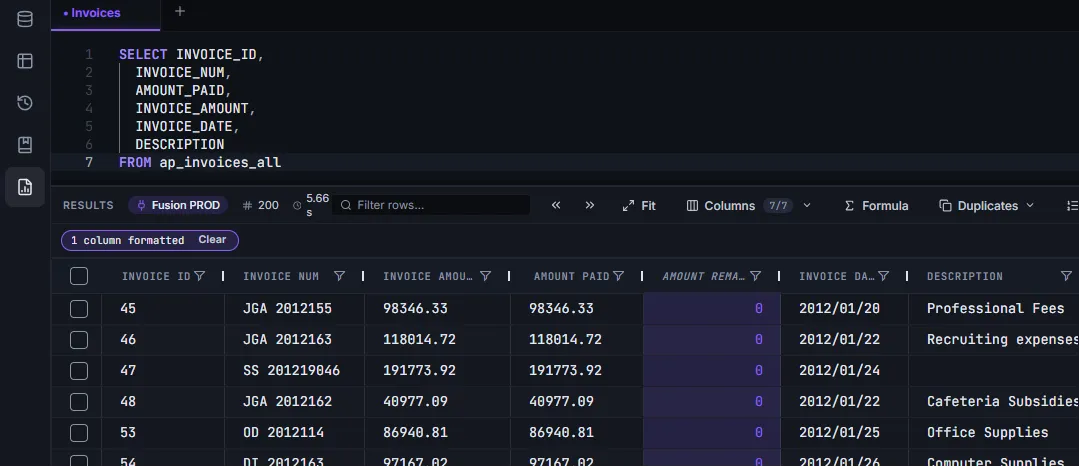Filter the INVOICE NUM column

click(x=339, y=276)
